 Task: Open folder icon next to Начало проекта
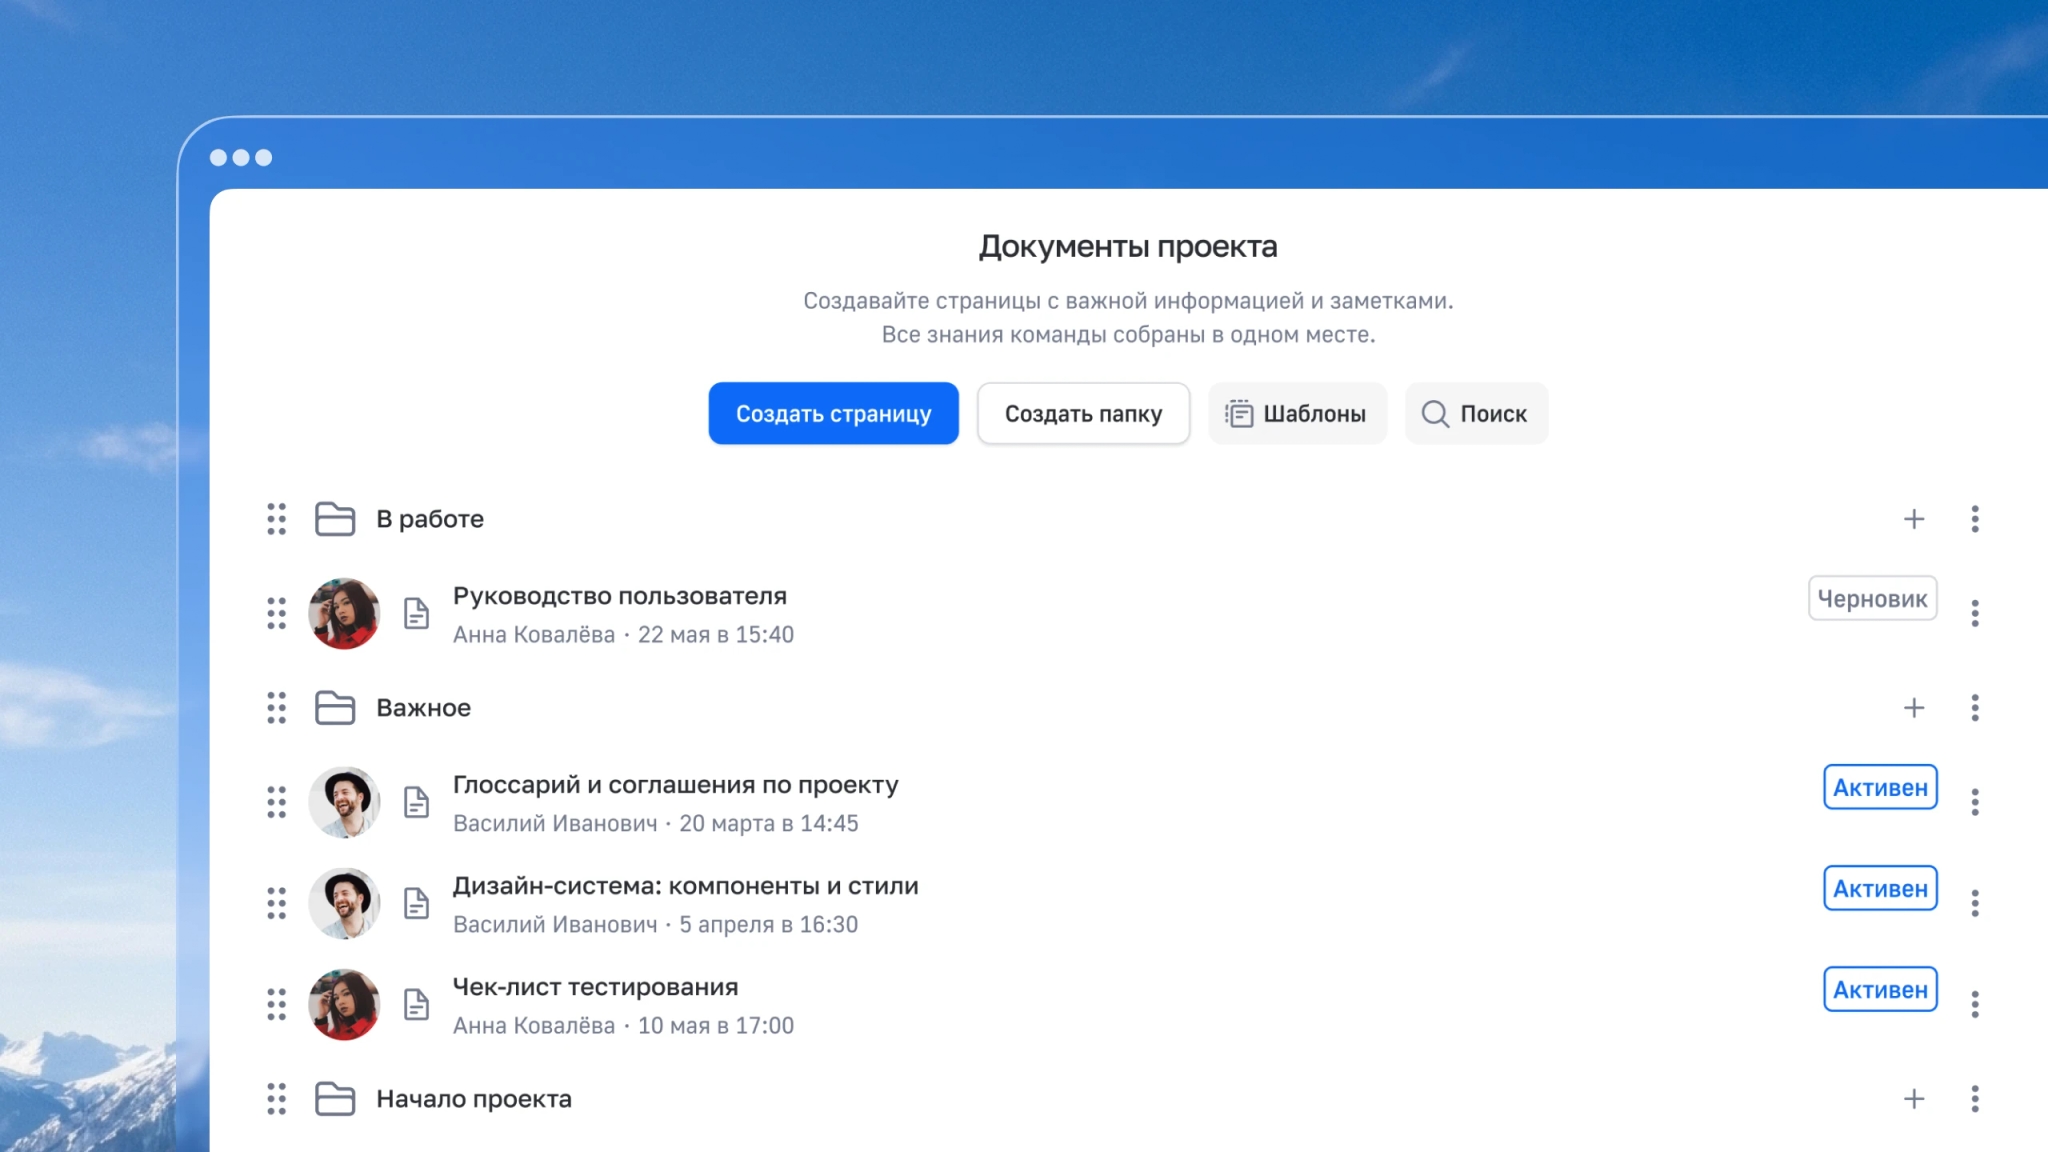(x=334, y=1098)
